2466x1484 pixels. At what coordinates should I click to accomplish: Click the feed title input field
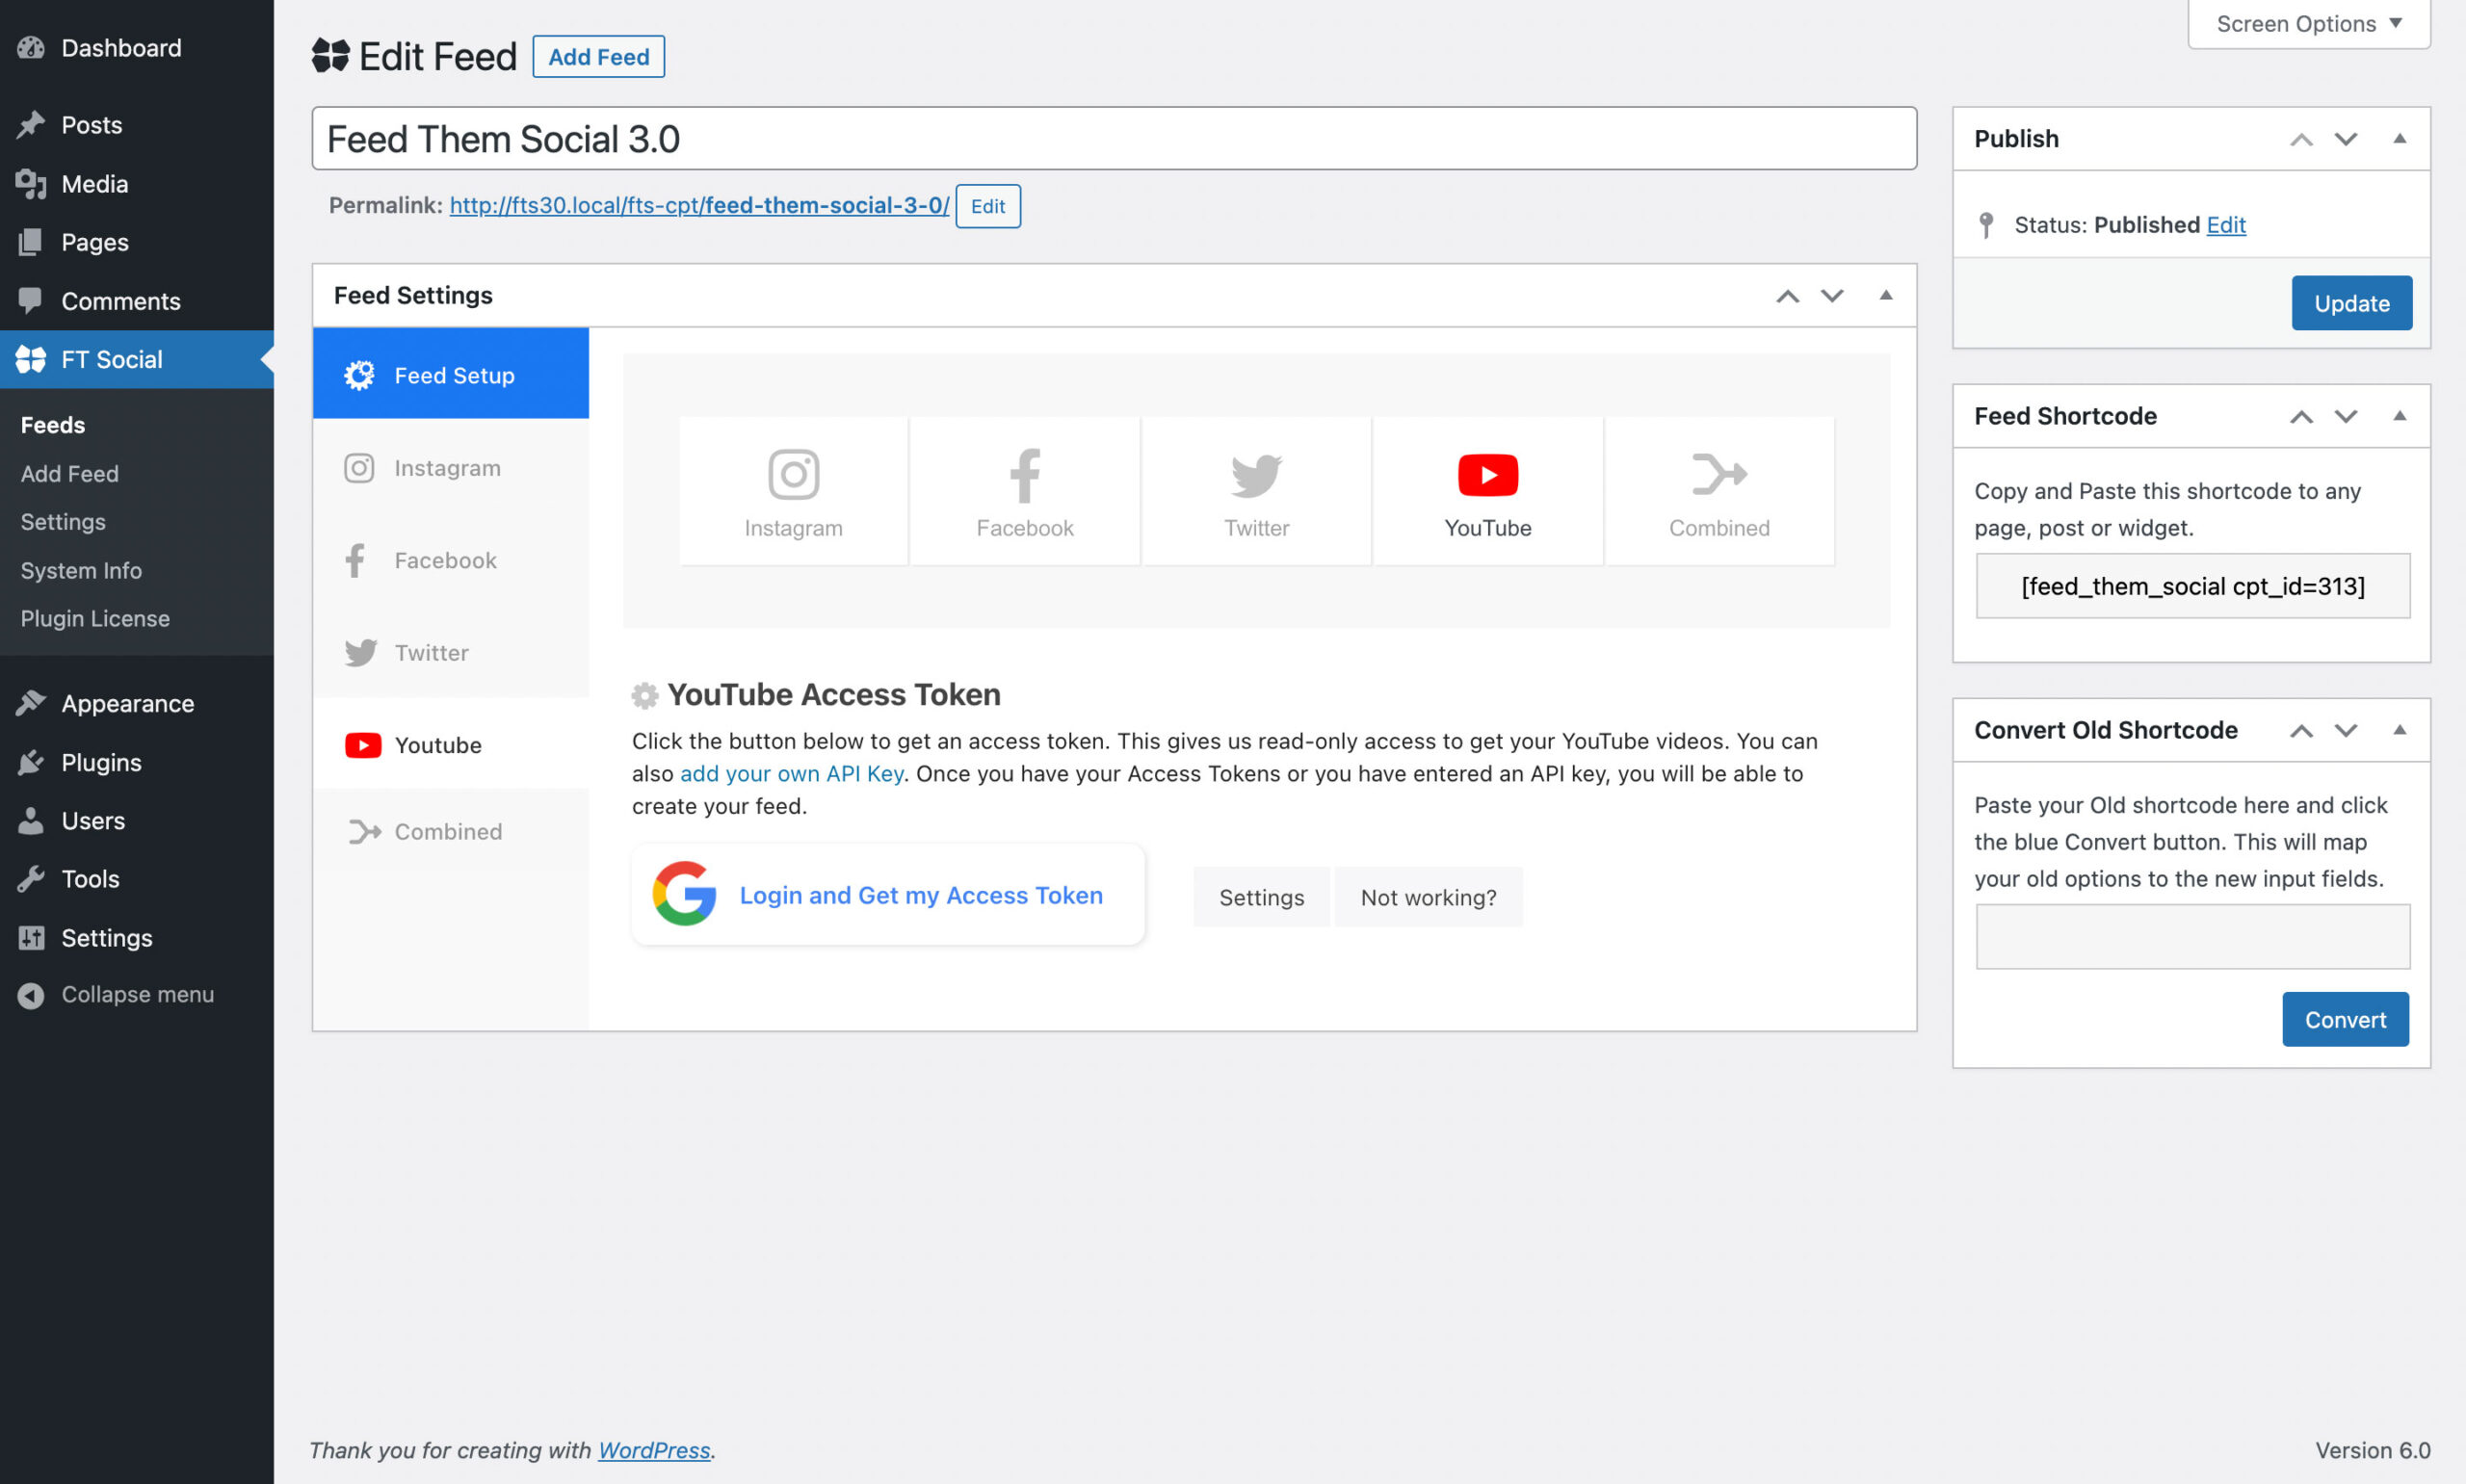coord(1114,139)
